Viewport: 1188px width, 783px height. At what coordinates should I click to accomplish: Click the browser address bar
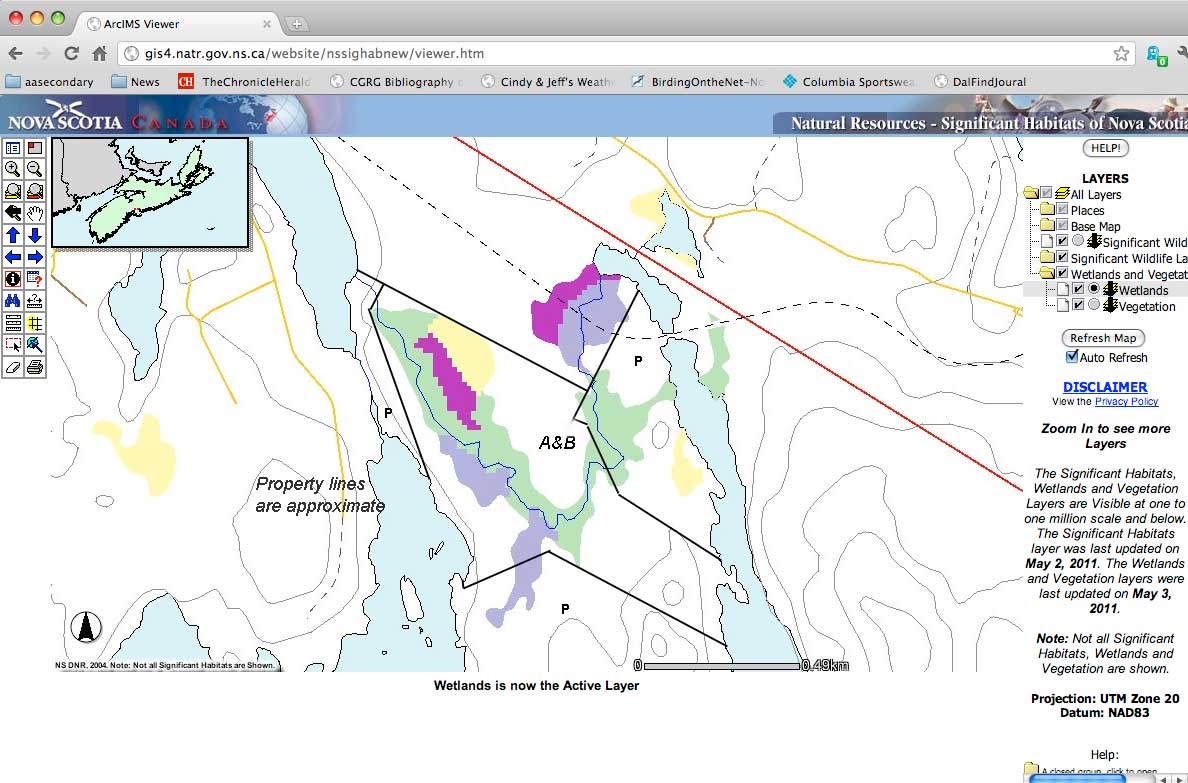626,53
